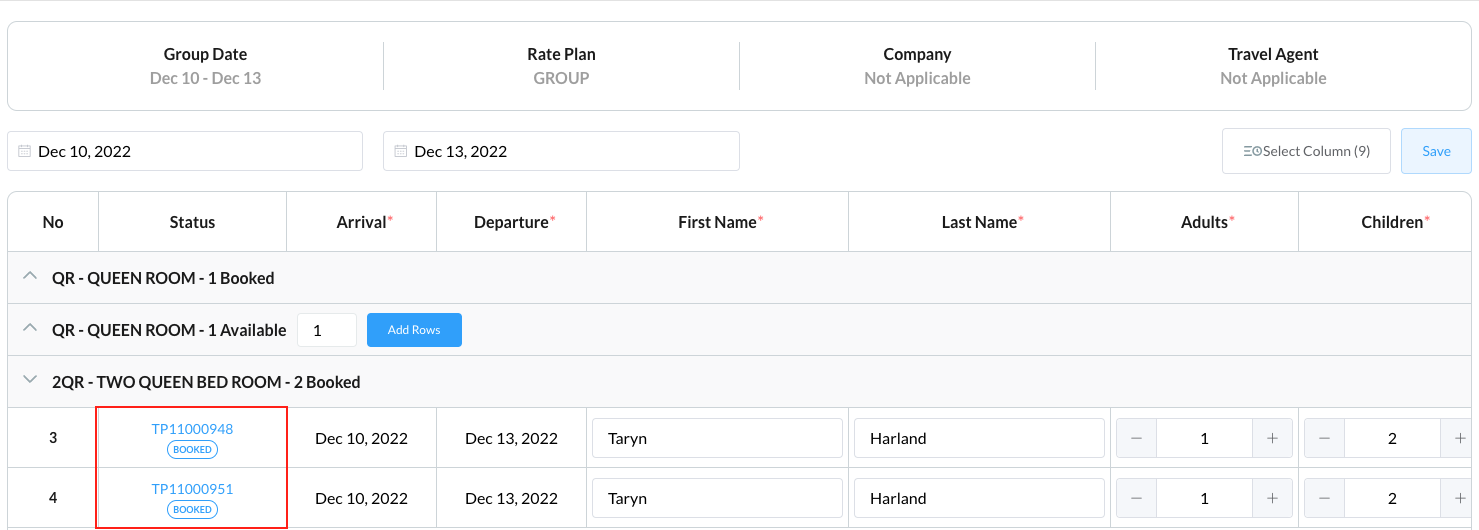The height and width of the screenshot is (530, 1479).
Task: Edit Last Name field in row 4
Action: 979,498
